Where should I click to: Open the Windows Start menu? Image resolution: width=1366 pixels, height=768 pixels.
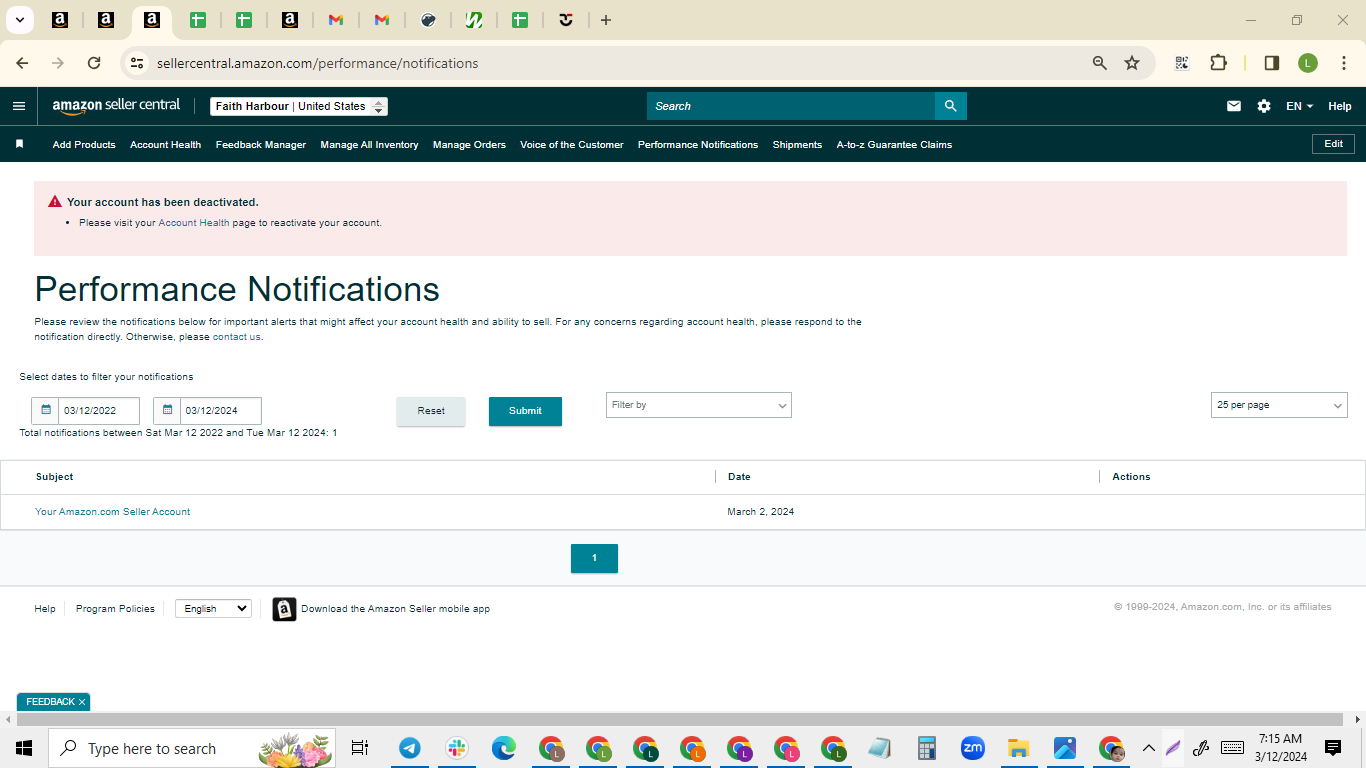[24, 748]
